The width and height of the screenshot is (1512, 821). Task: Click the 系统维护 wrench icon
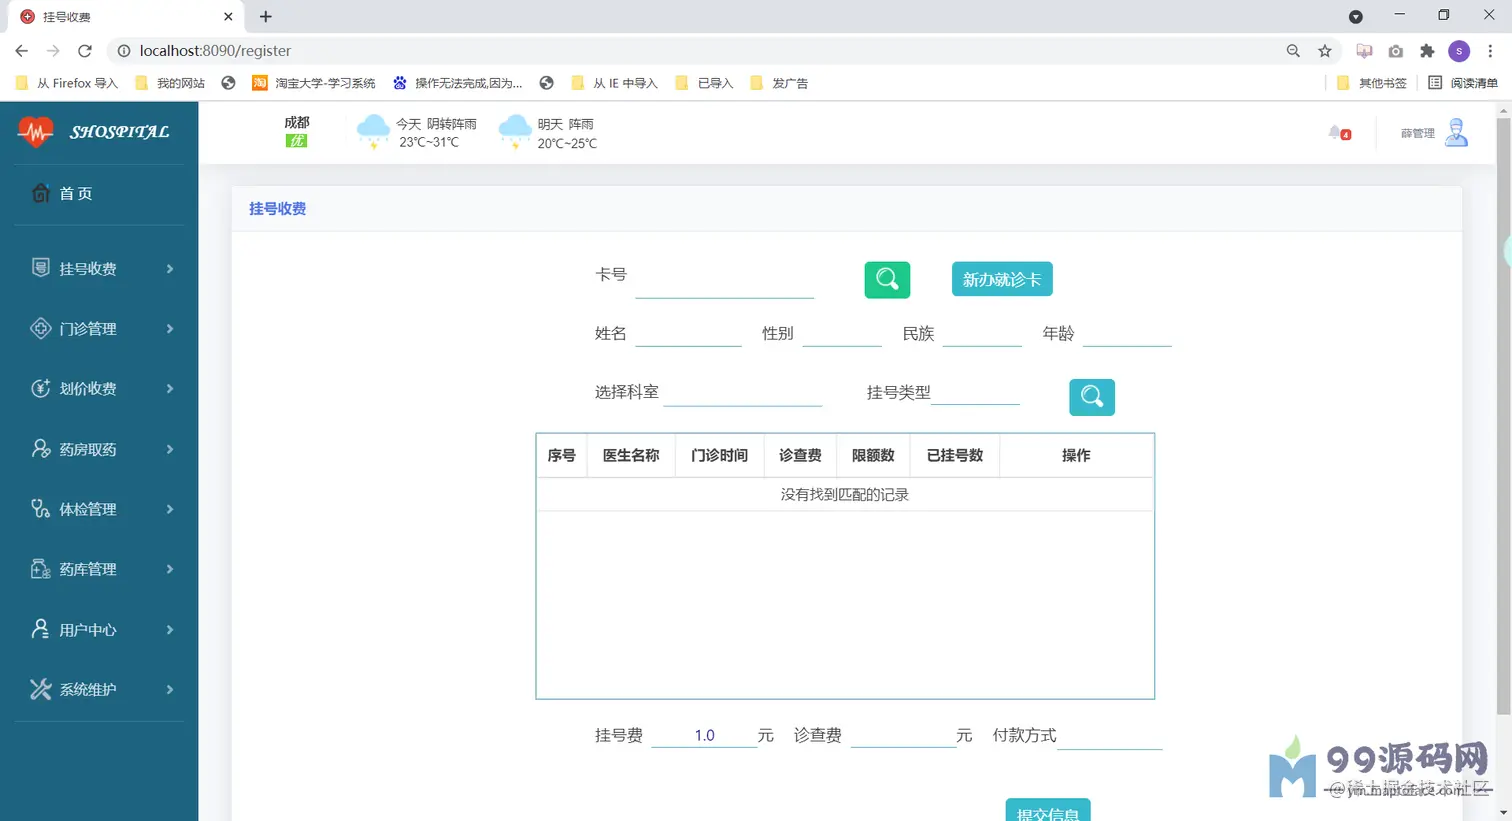pyautogui.click(x=40, y=689)
